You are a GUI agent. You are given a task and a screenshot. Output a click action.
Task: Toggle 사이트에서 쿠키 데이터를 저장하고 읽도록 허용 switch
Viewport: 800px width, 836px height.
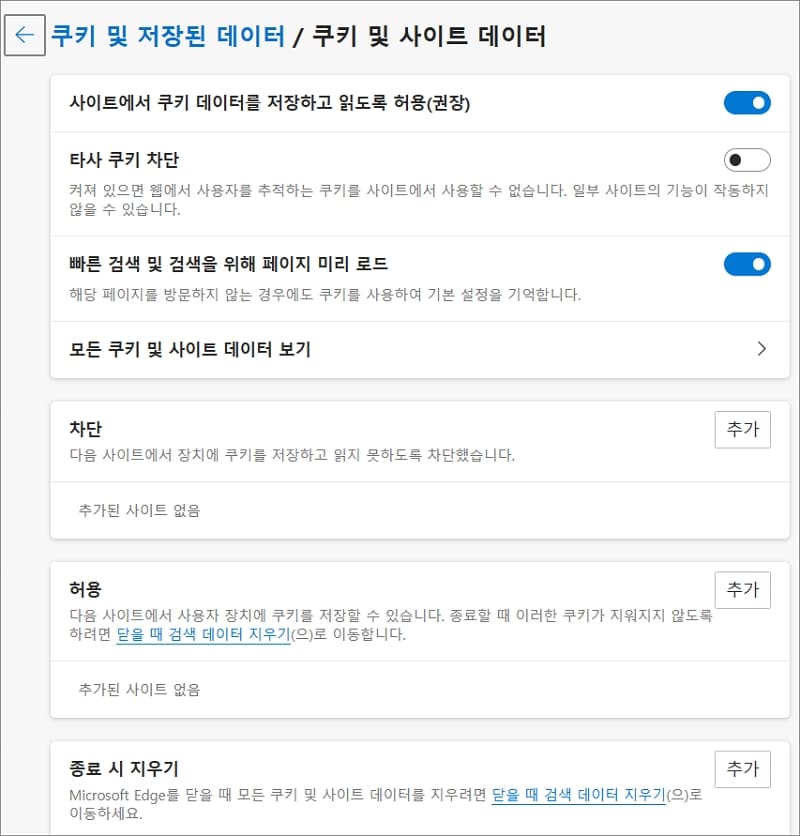747,103
